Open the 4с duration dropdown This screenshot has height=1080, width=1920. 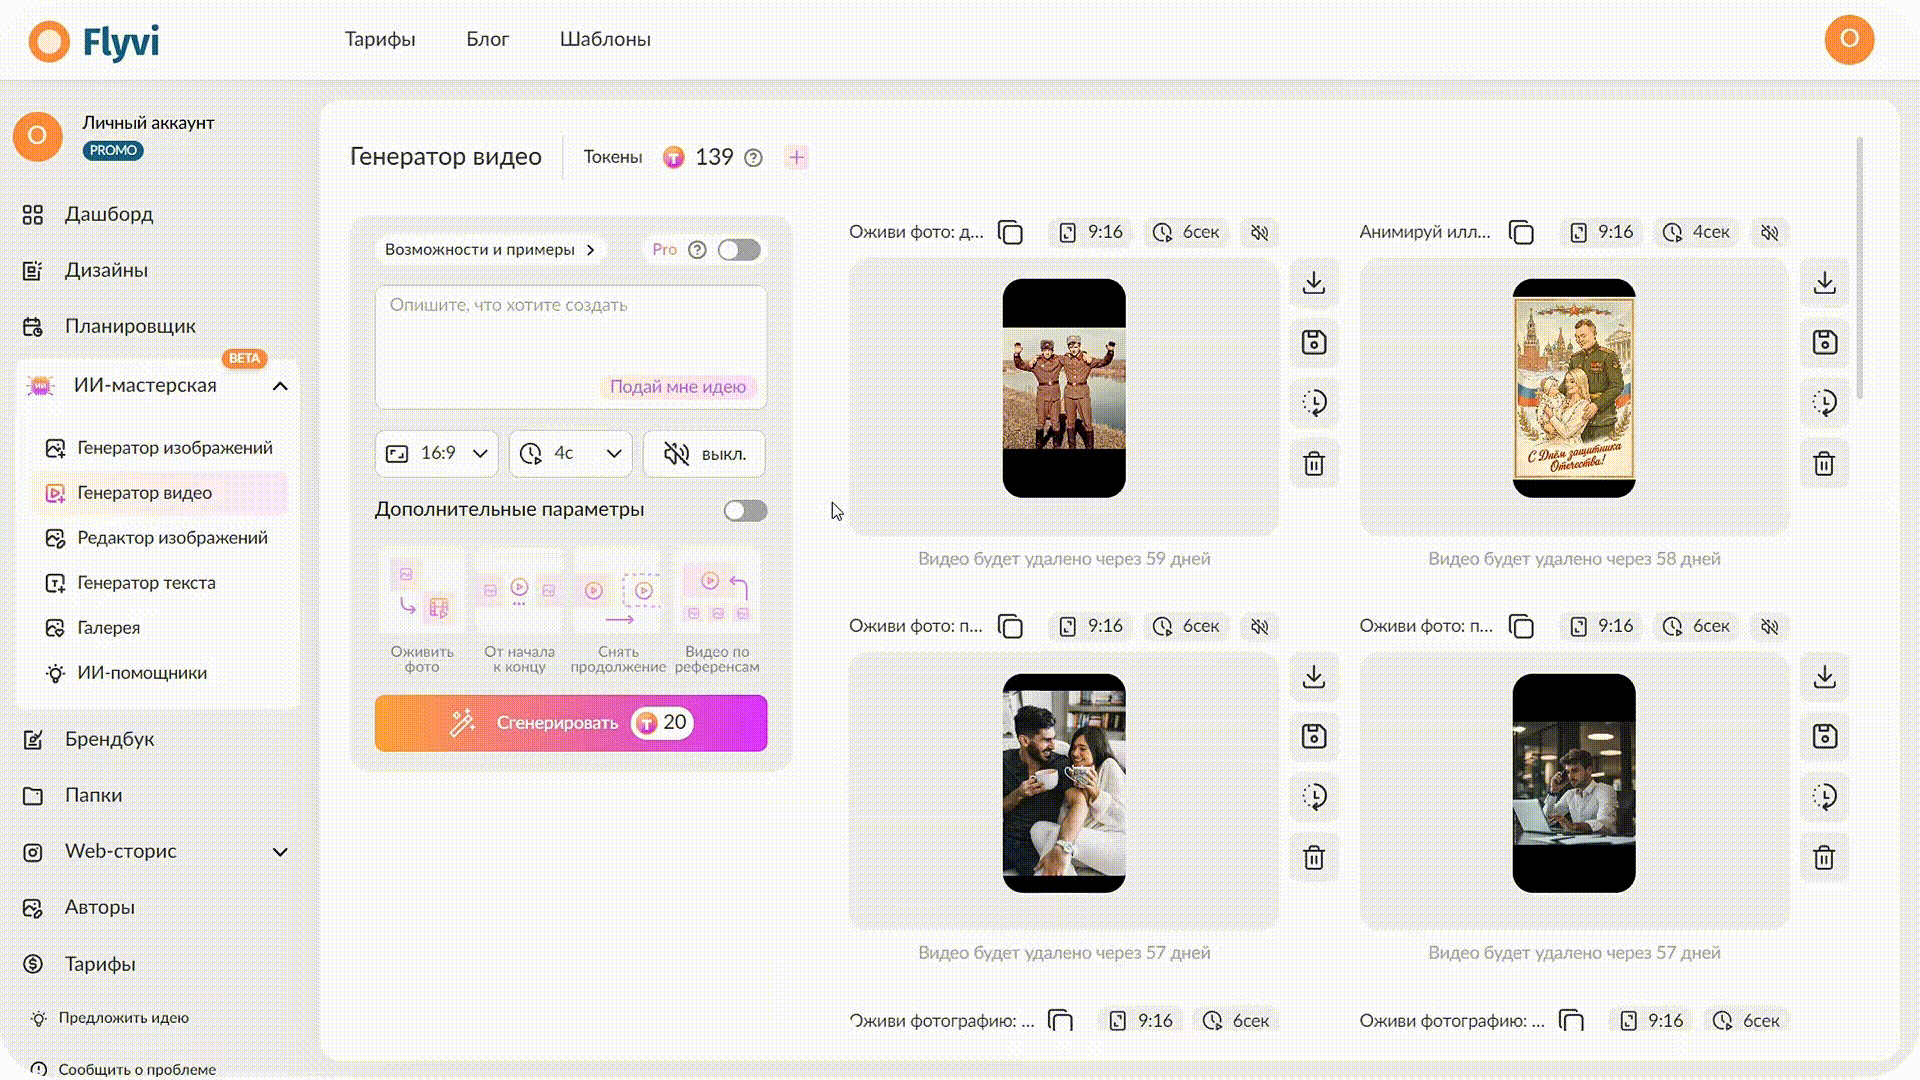pos(571,454)
